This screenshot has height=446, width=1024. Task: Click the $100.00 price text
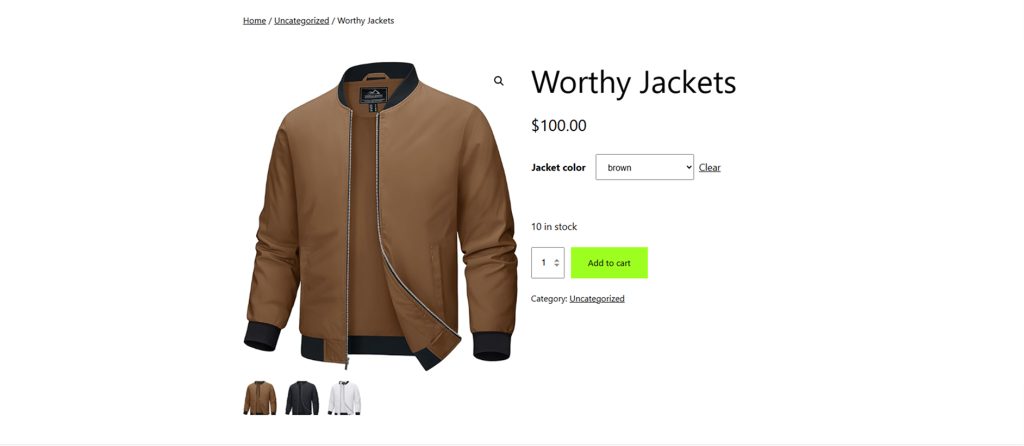coord(559,125)
